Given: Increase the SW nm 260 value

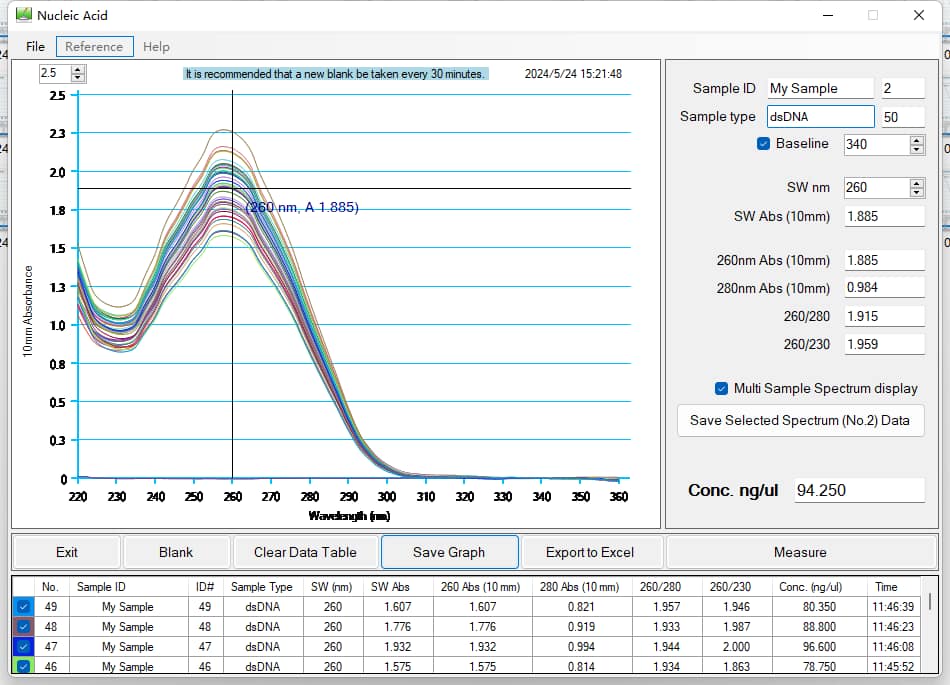Looking at the screenshot, I should 917,183.
